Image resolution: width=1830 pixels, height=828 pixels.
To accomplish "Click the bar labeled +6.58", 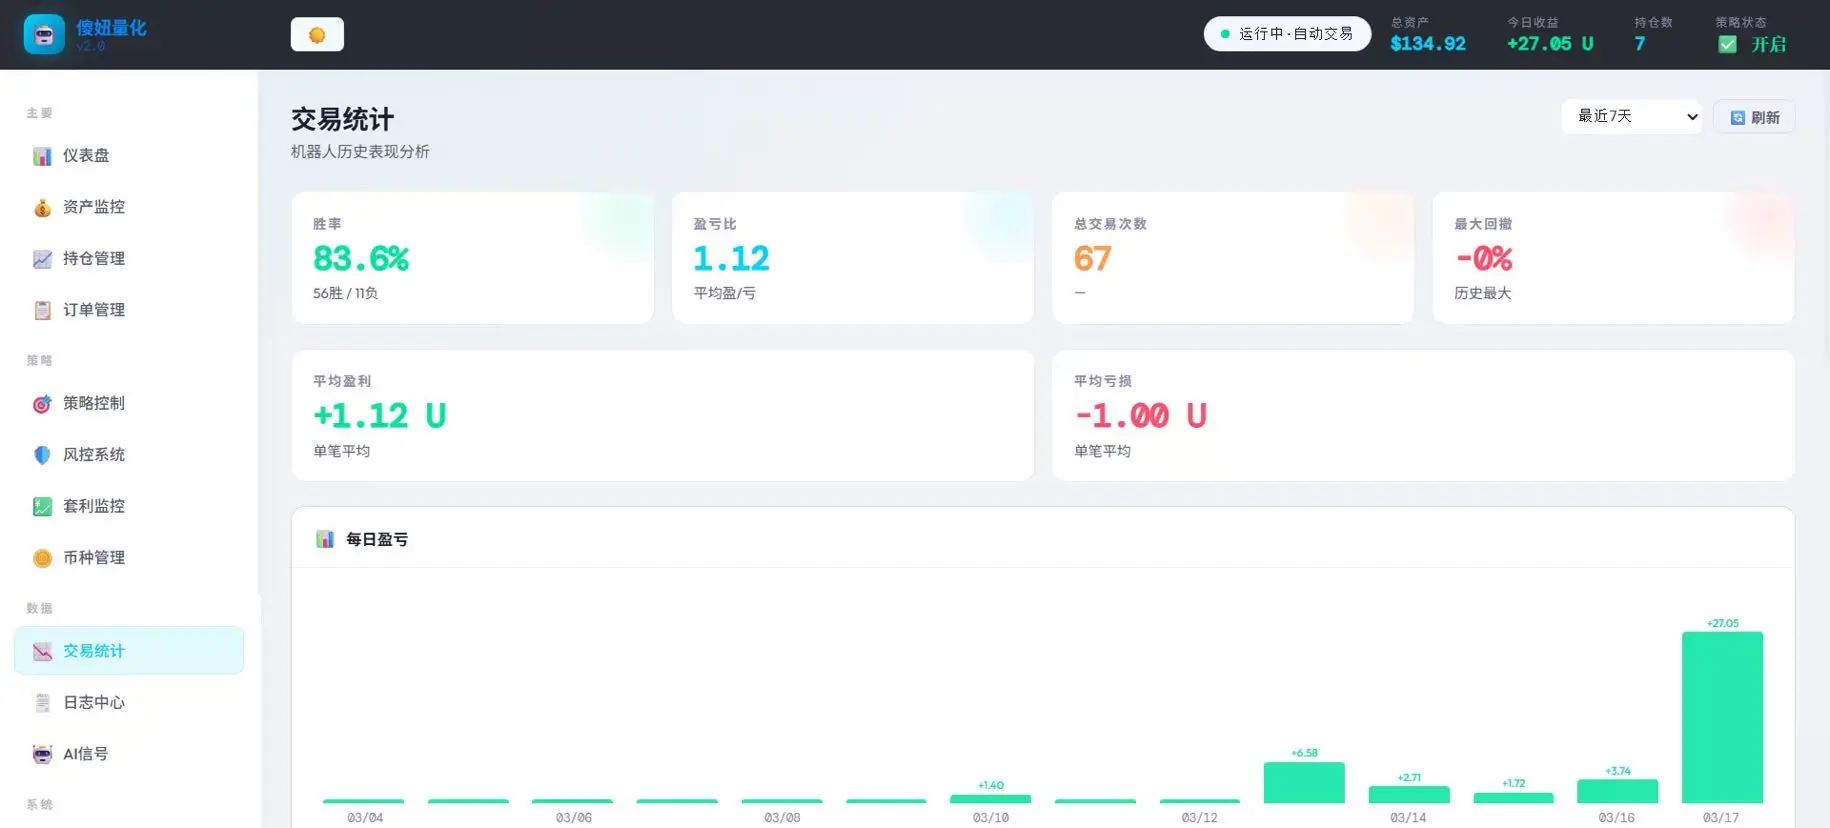I will point(1304,783).
